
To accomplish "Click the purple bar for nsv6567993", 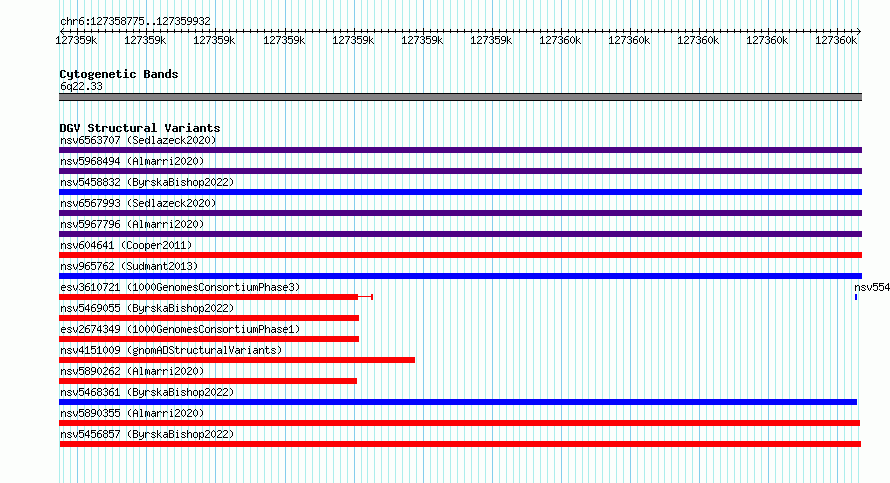I will click(x=460, y=213).
